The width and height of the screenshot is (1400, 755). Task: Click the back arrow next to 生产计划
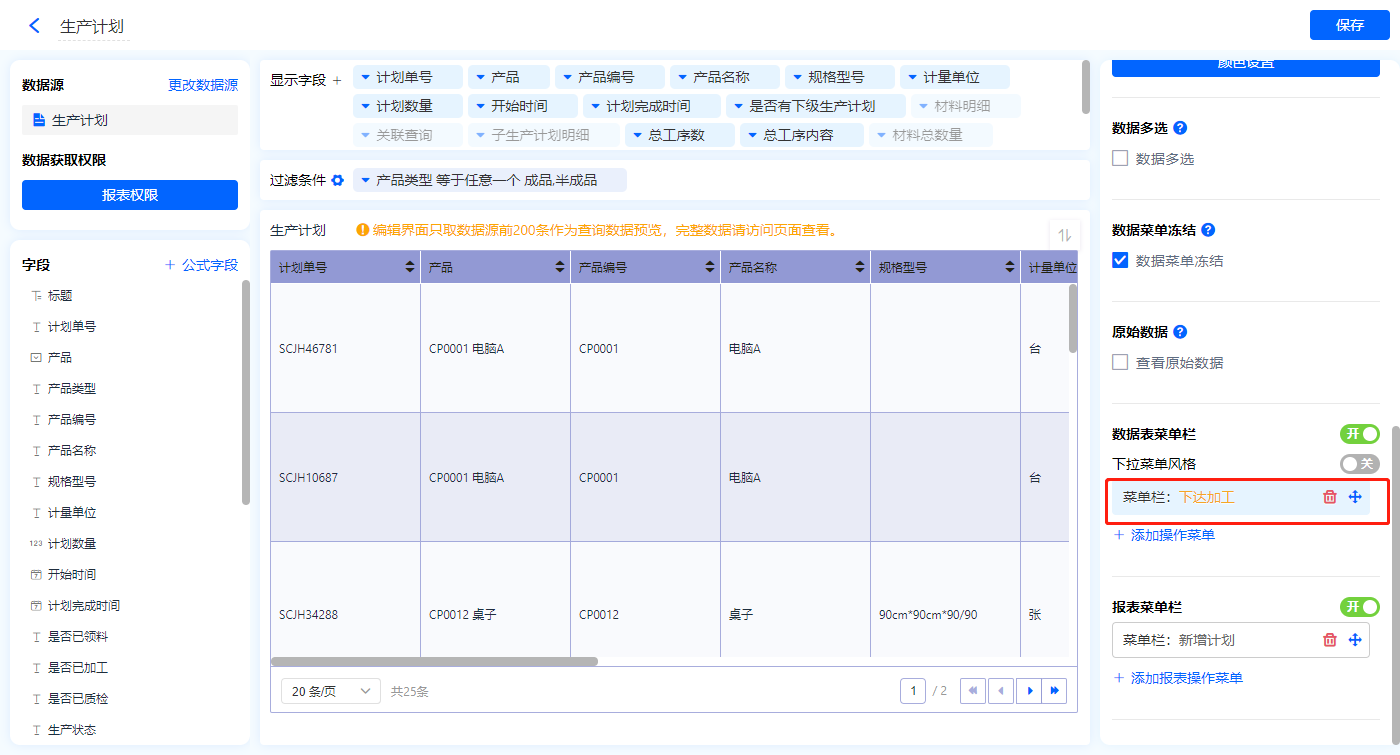(x=35, y=26)
